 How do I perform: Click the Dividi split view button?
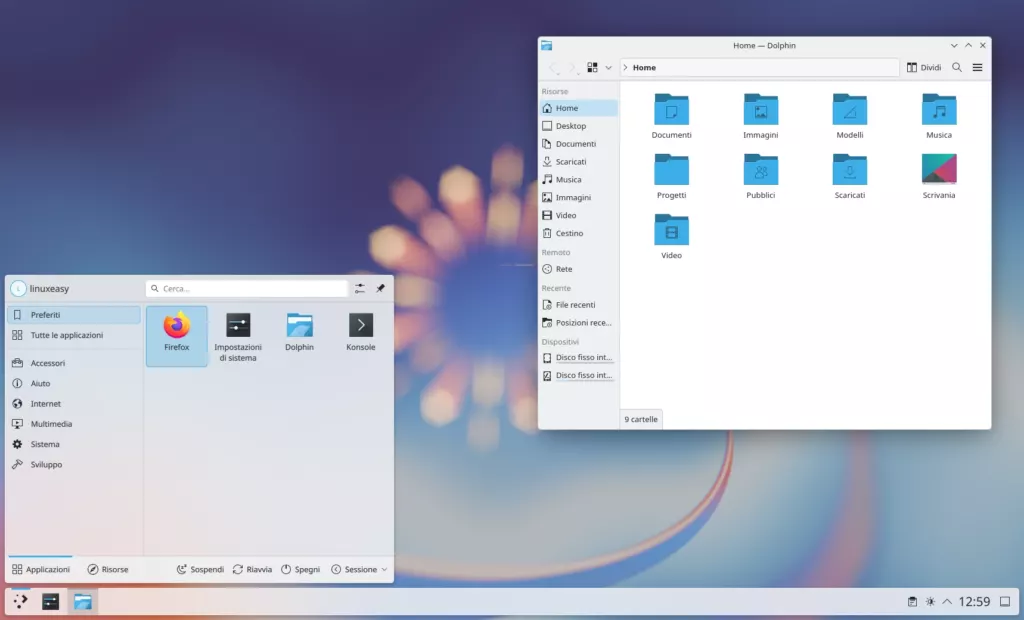pyautogui.click(x=923, y=67)
